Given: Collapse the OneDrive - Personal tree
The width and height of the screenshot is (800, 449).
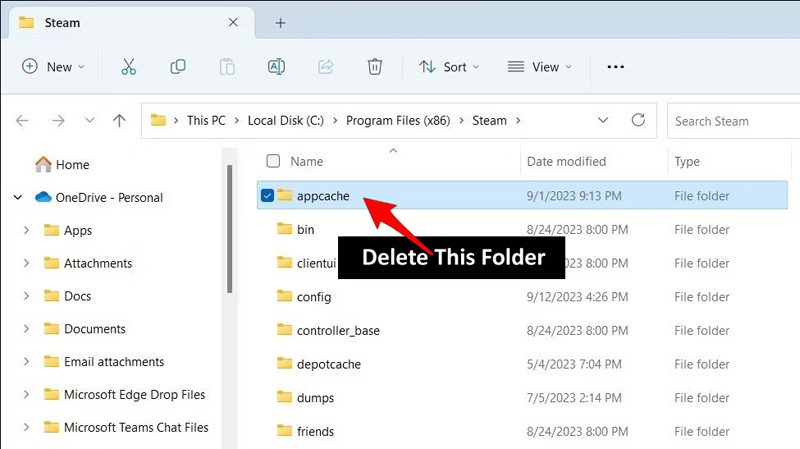Looking at the screenshot, I should (18, 197).
